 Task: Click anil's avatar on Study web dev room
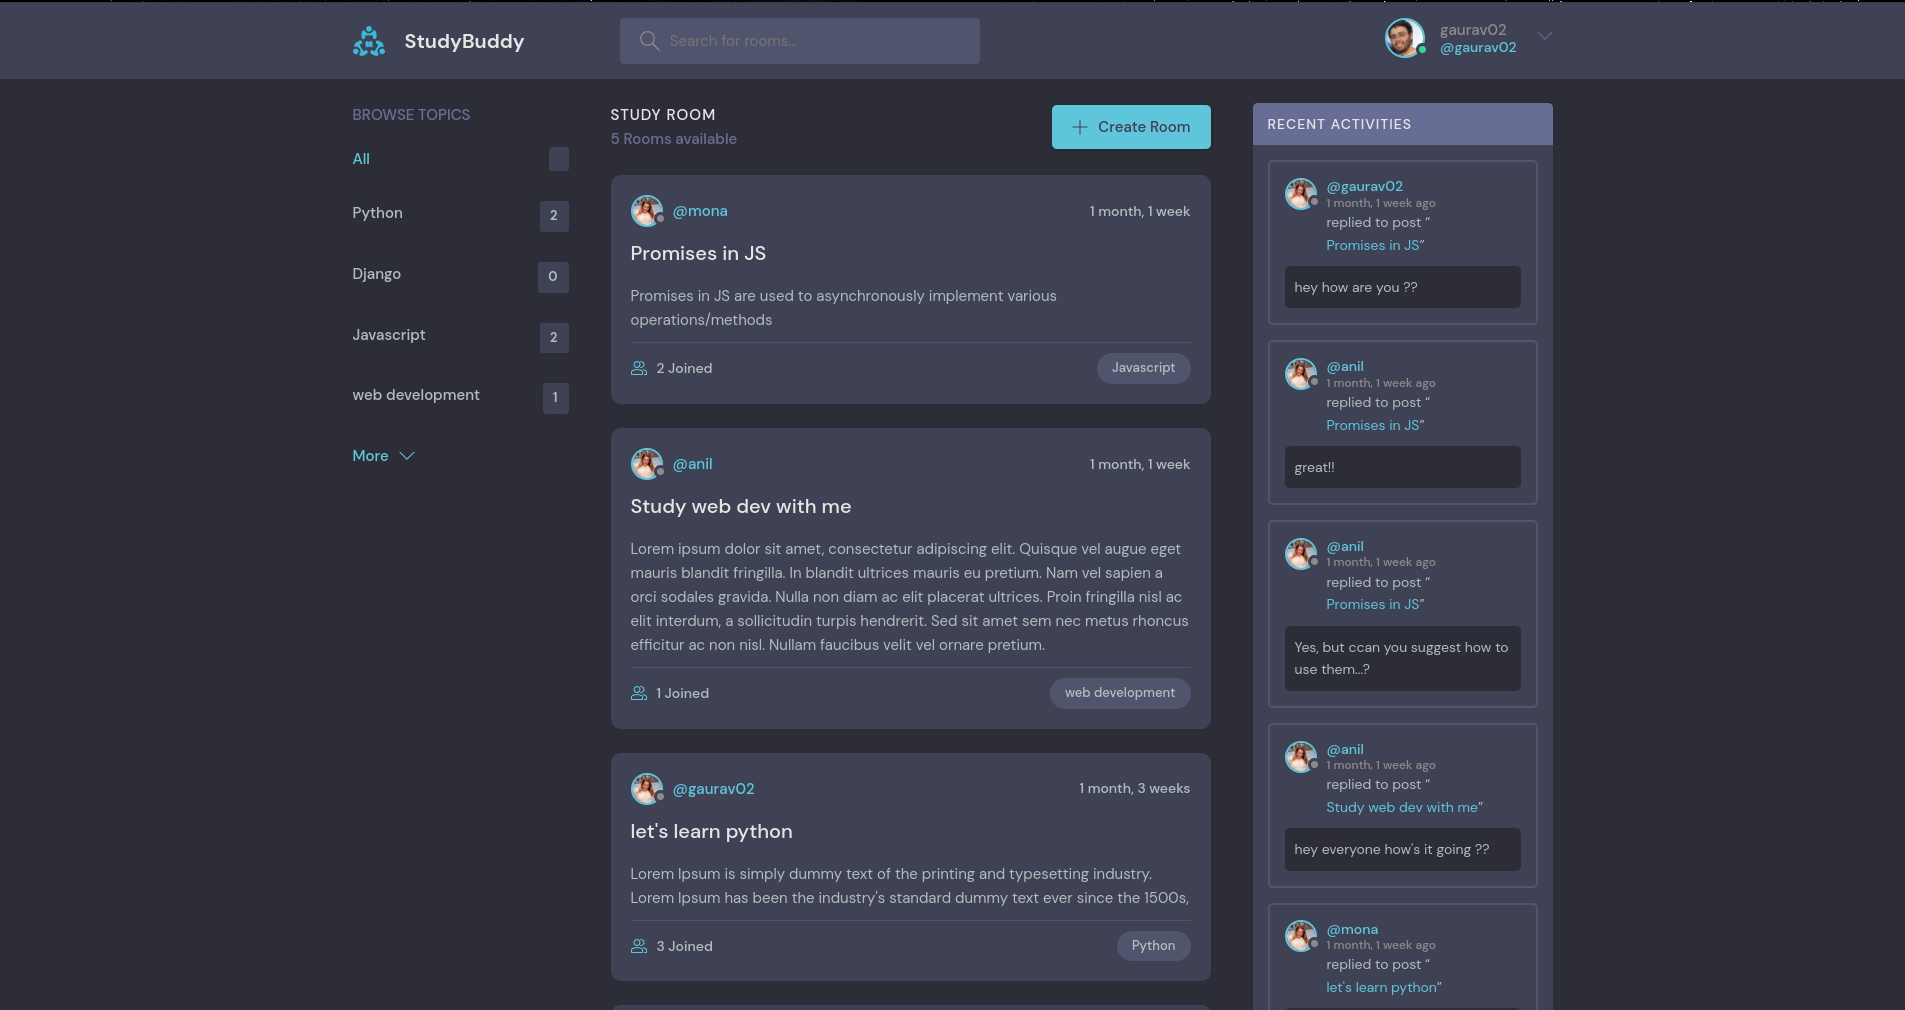[x=646, y=464]
